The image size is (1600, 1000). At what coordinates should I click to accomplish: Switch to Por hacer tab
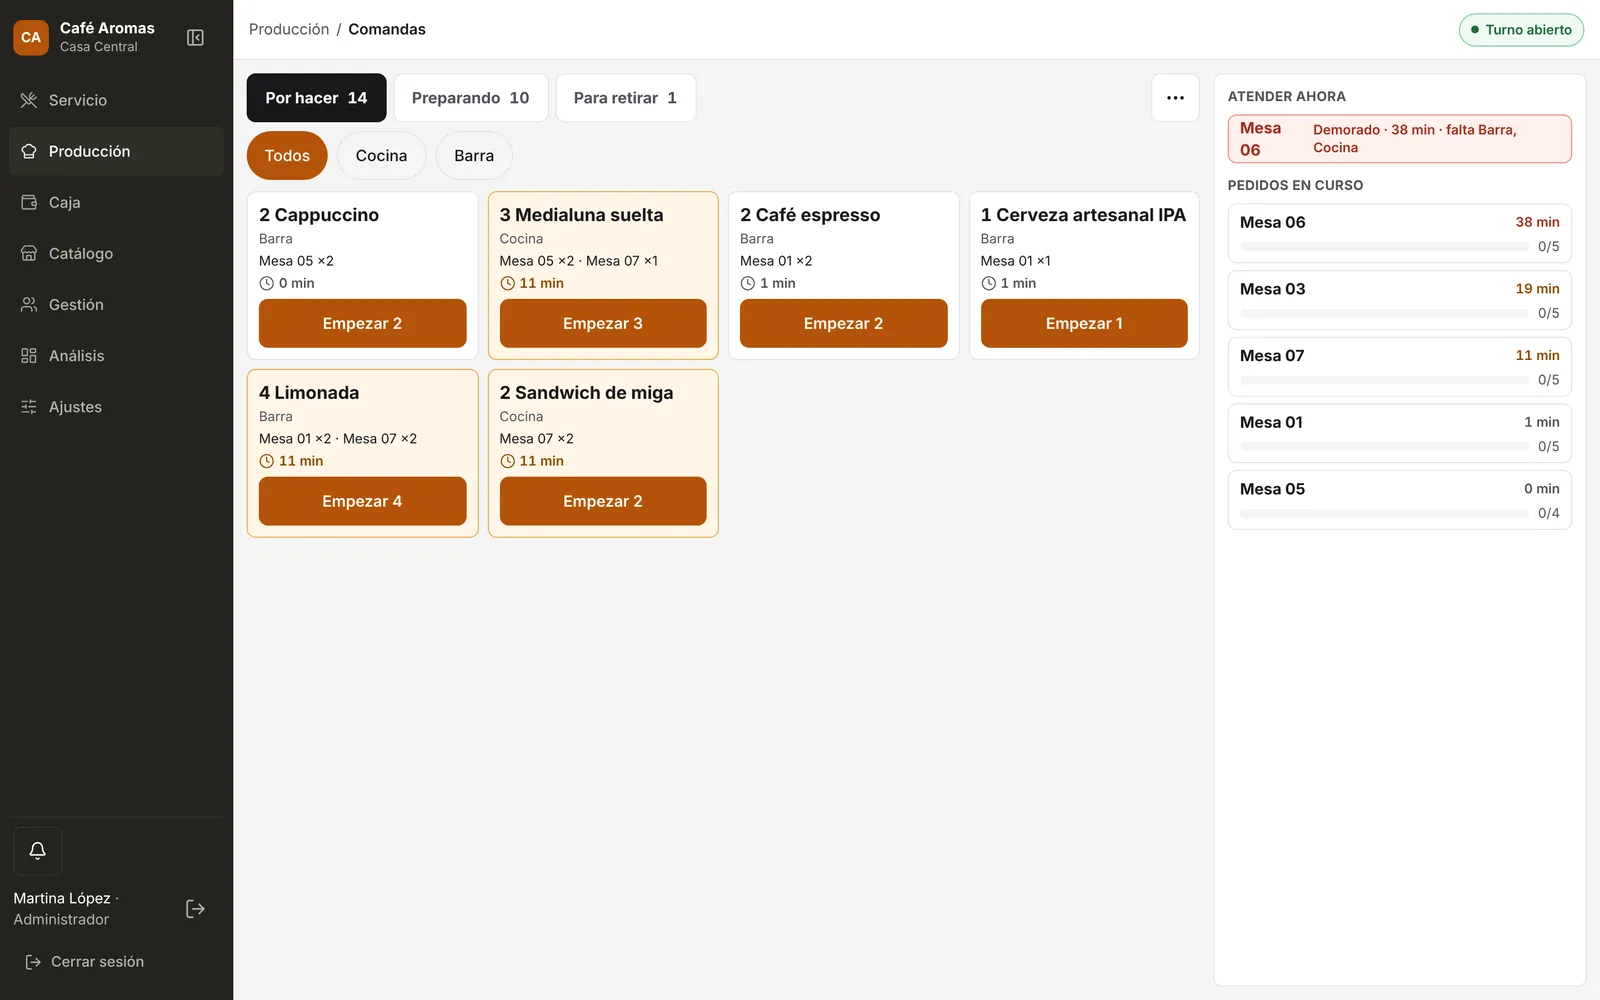(x=316, y=98)
